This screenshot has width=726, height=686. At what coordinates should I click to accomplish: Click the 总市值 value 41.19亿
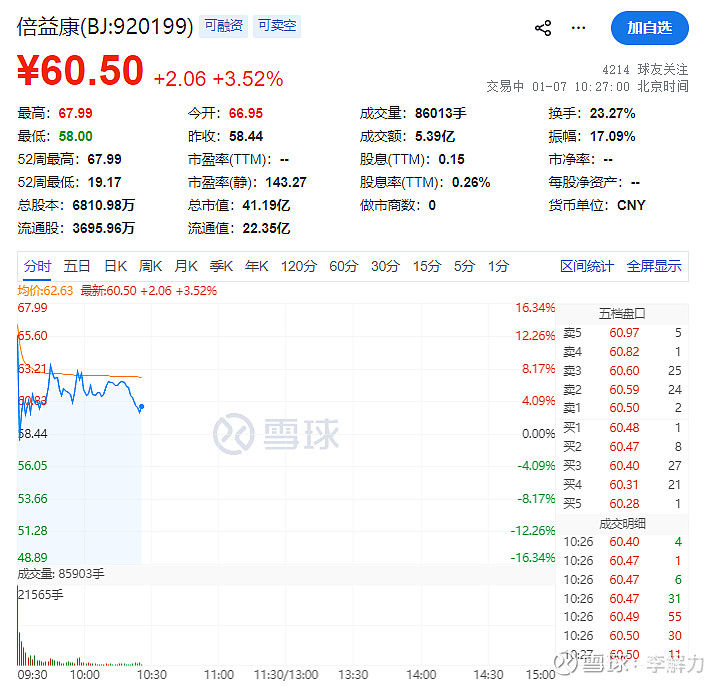click(266, 206)
